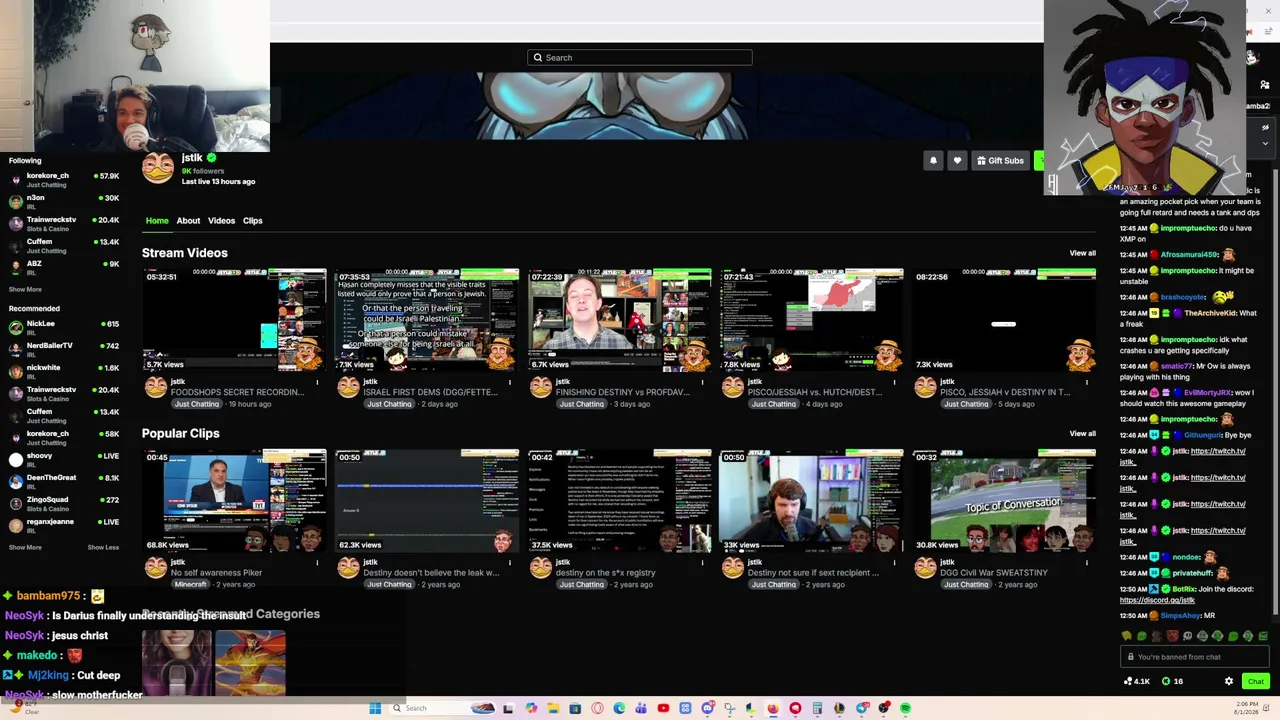Click the Gift Subs button
The height and width of the screenshot is (720, 1280).
coord(1000,160)
